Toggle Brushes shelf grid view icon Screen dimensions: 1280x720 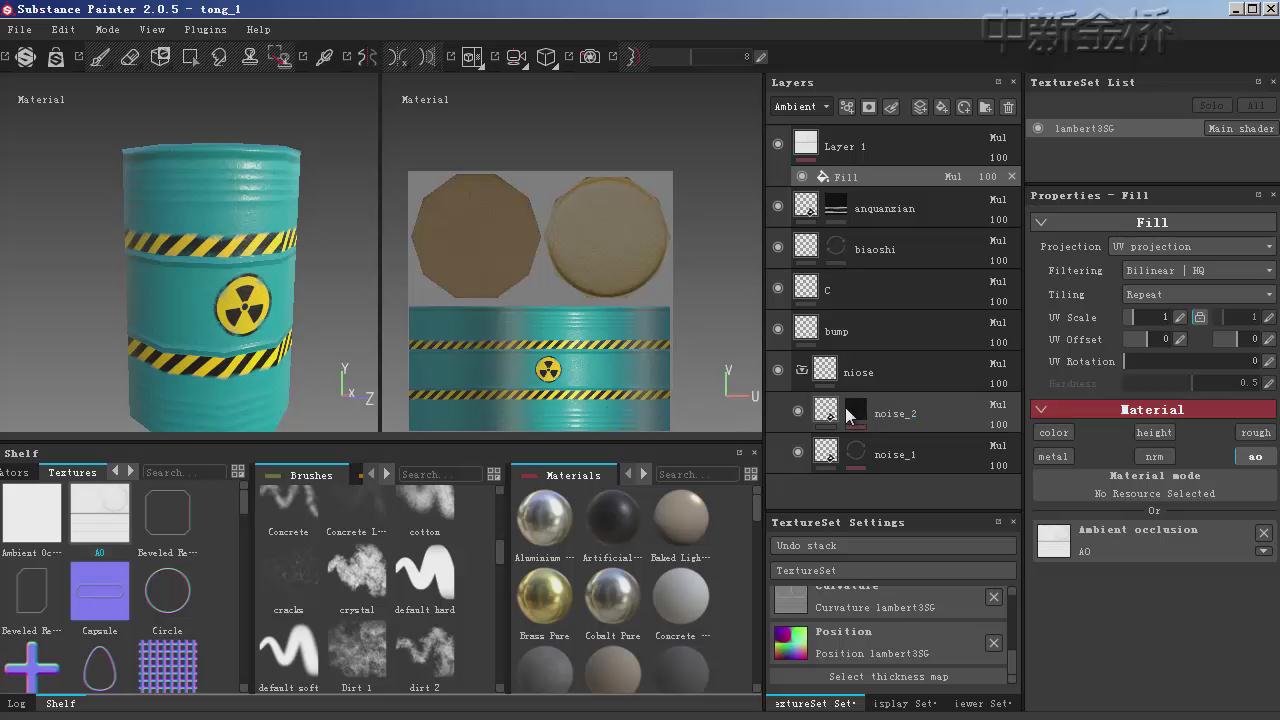(494, 474)
